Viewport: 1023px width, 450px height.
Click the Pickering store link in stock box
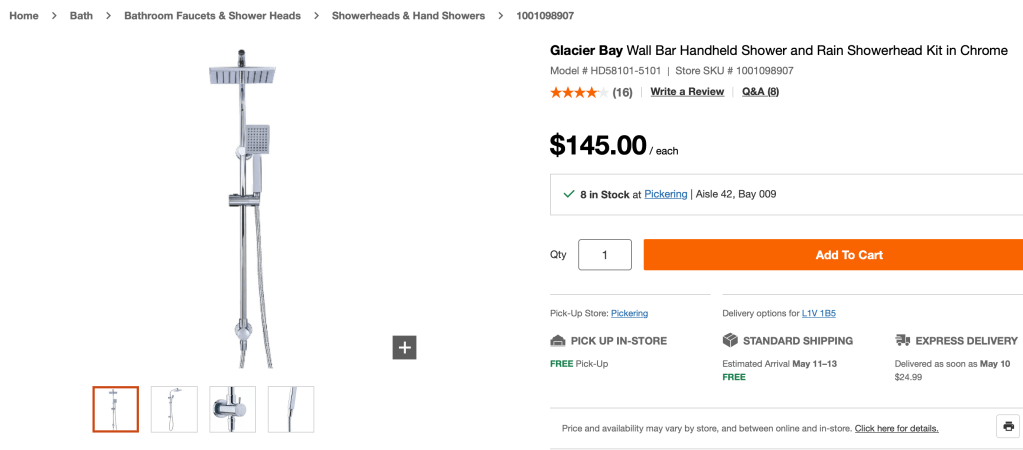point(666,194)
